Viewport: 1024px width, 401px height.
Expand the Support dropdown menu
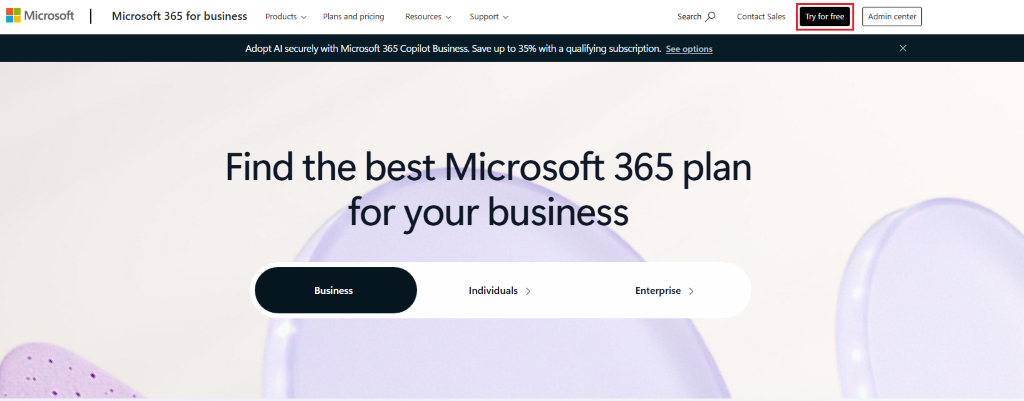click(x=489, y=16)
